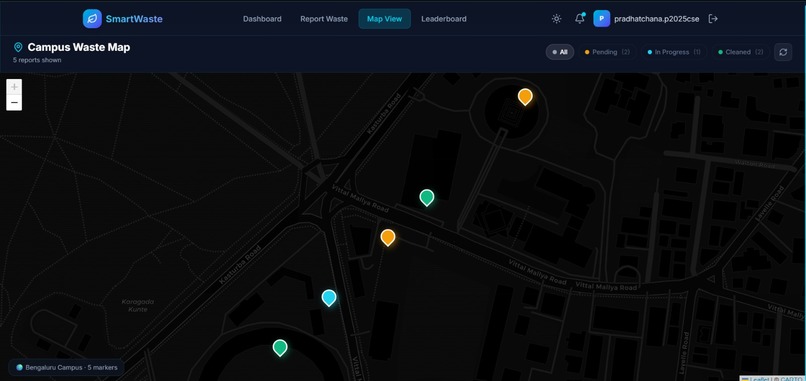Filter map by Cleaned reports
The width and height of the screenshot is (806, 381).
[741, 52]
